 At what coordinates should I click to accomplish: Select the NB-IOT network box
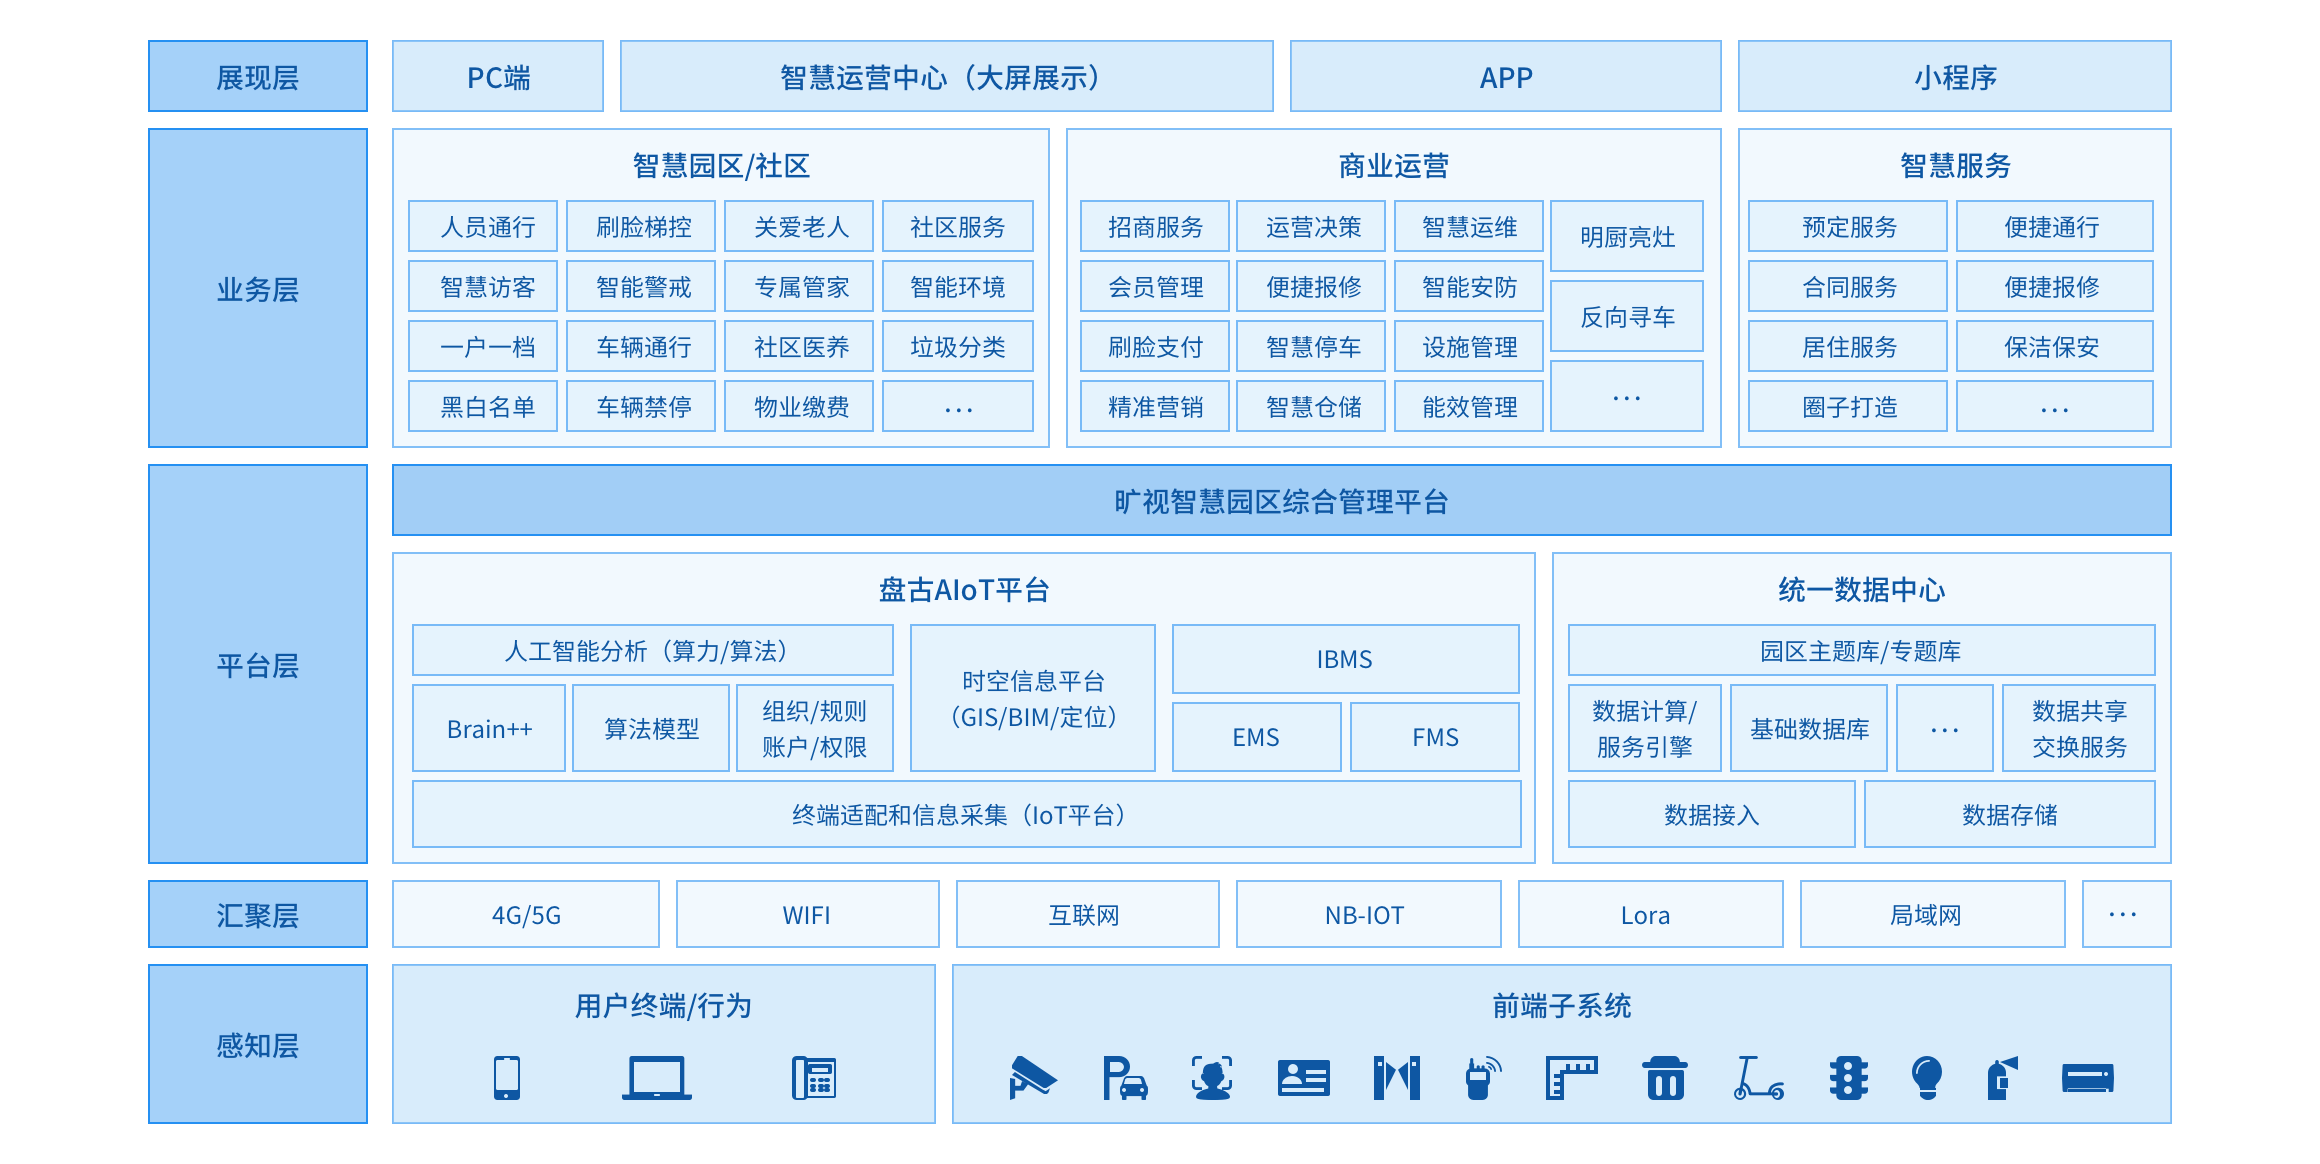point(1366,915)
